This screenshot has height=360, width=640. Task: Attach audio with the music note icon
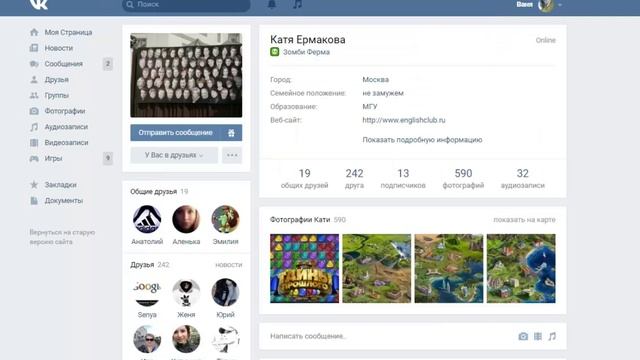click(552, 336)
